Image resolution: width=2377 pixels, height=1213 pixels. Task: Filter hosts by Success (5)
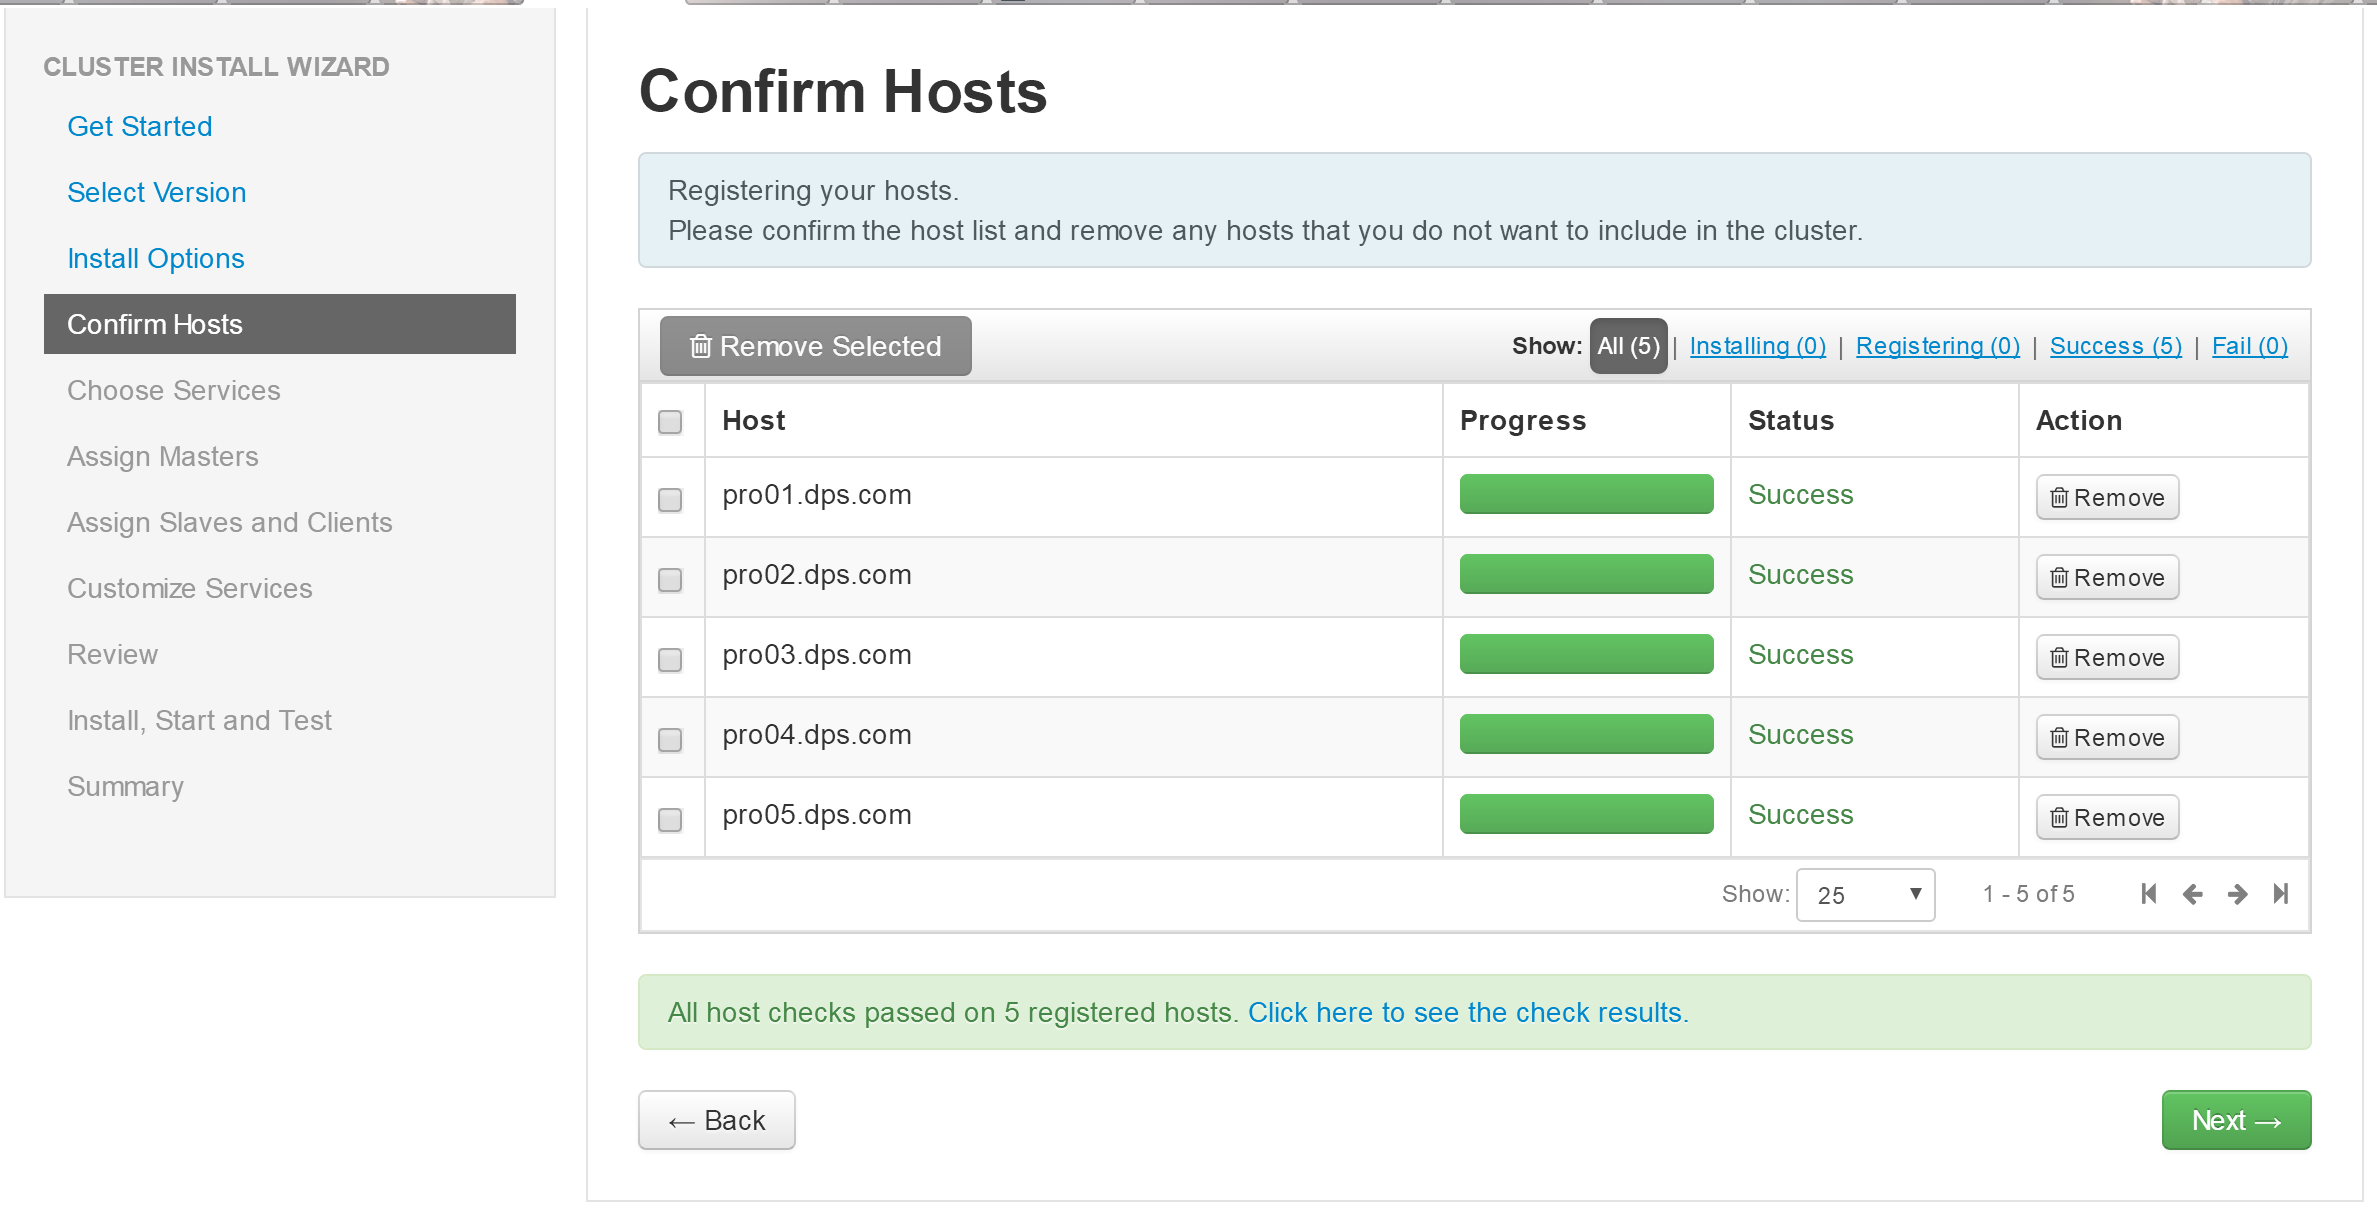(2116, 346)
